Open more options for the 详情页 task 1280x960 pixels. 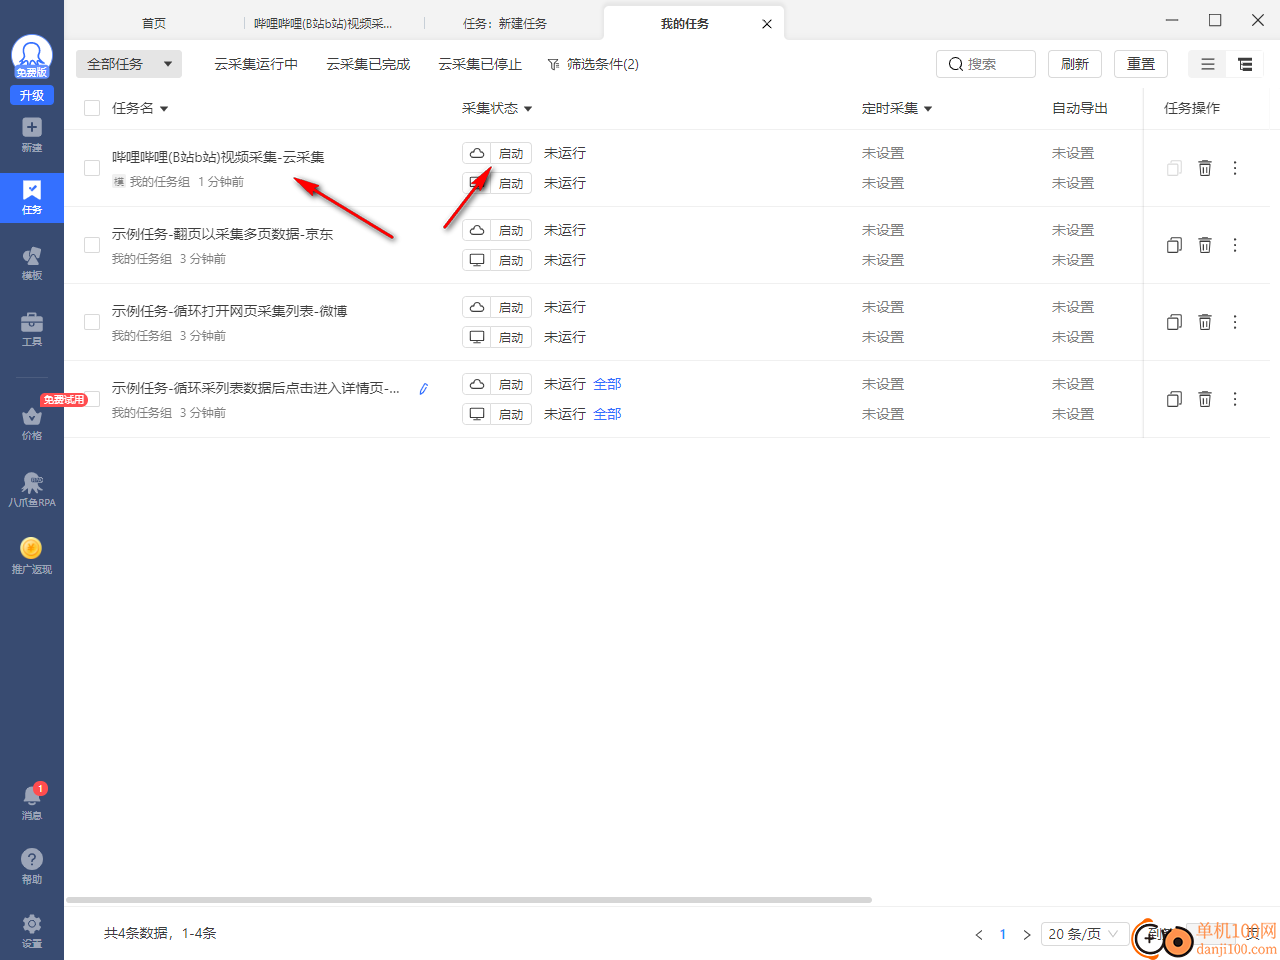[1235, 399]
